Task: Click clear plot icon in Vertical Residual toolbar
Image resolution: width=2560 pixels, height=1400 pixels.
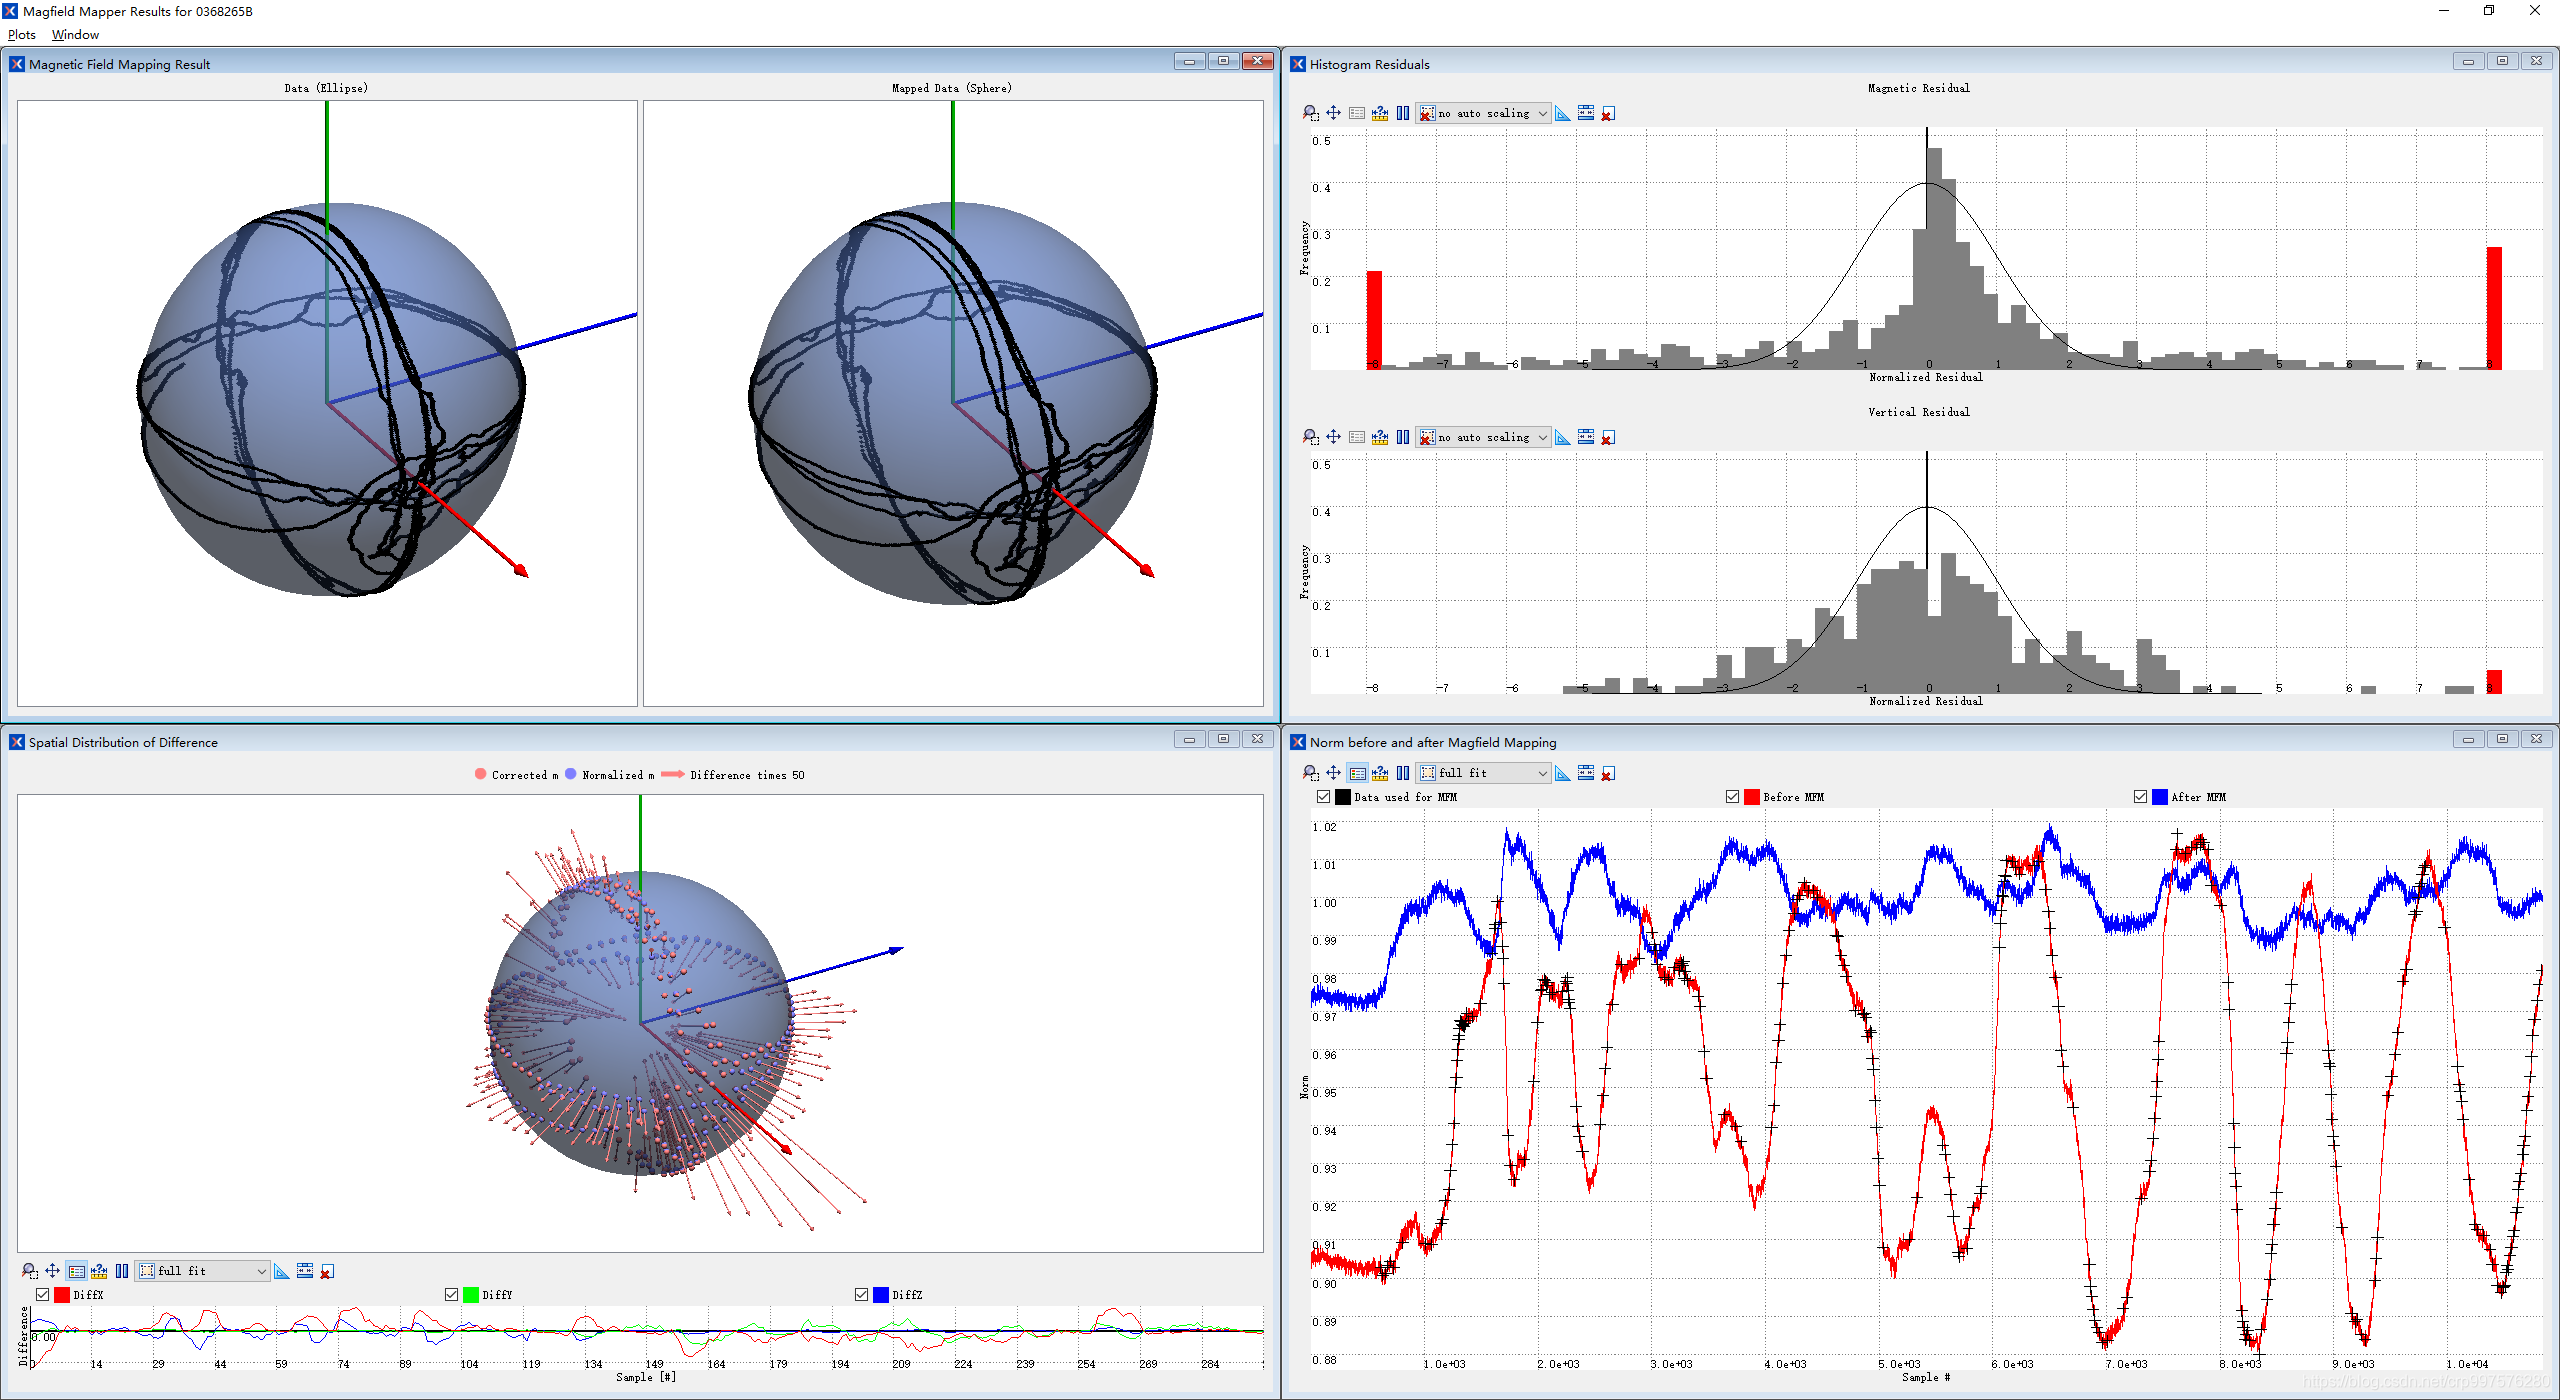Action: tap(1608, 437)
